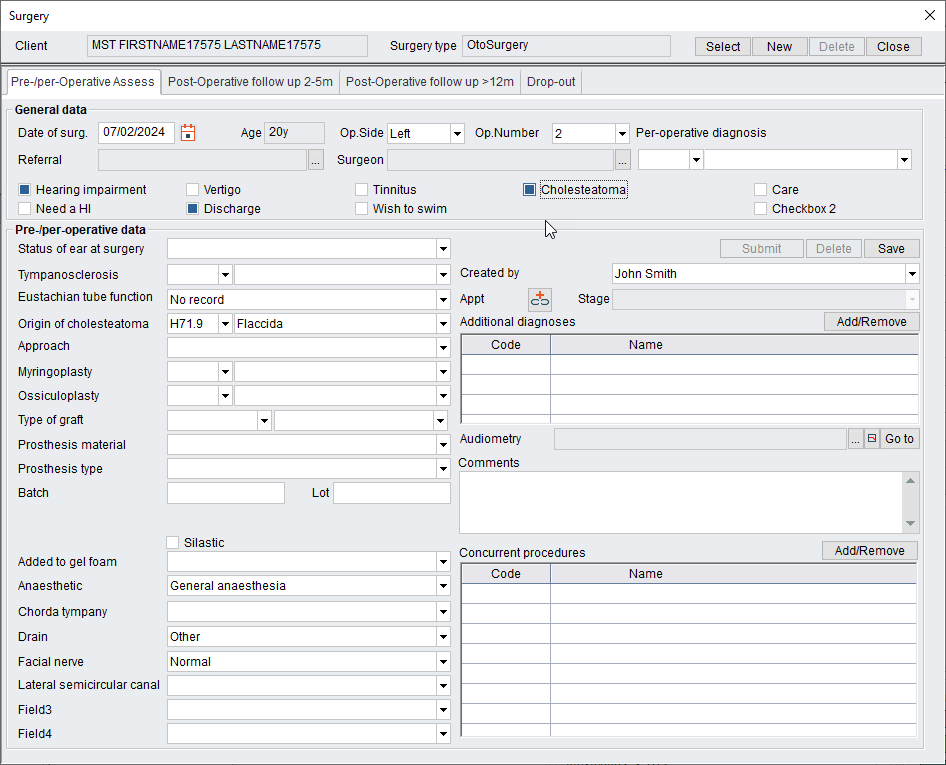Open the Status of ear at surgery dropdown
Viewport: 946px width, 765px height.
point(443,249)
